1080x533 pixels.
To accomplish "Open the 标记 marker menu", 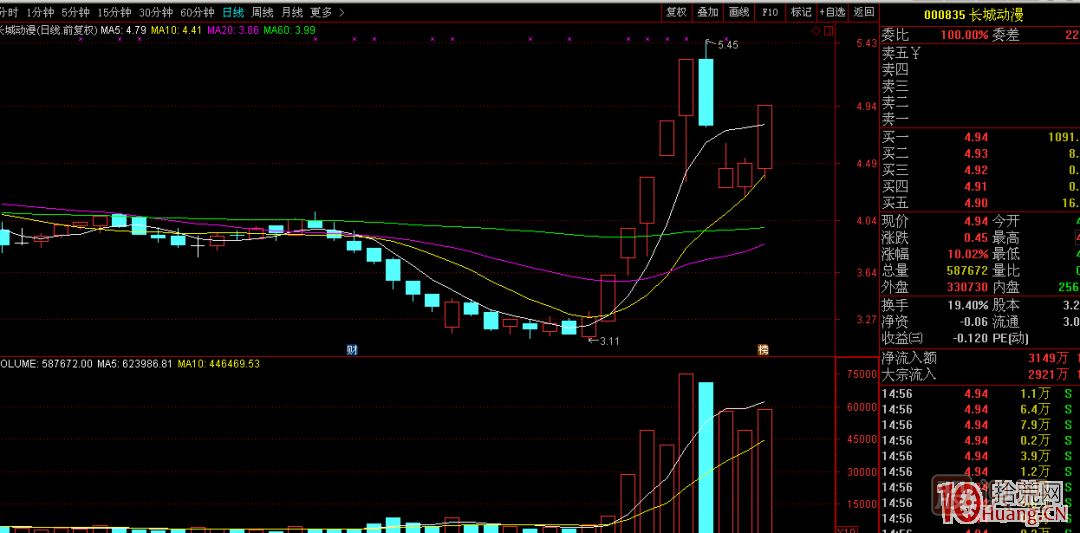I will pyautogui.click(x=801, y=12).
